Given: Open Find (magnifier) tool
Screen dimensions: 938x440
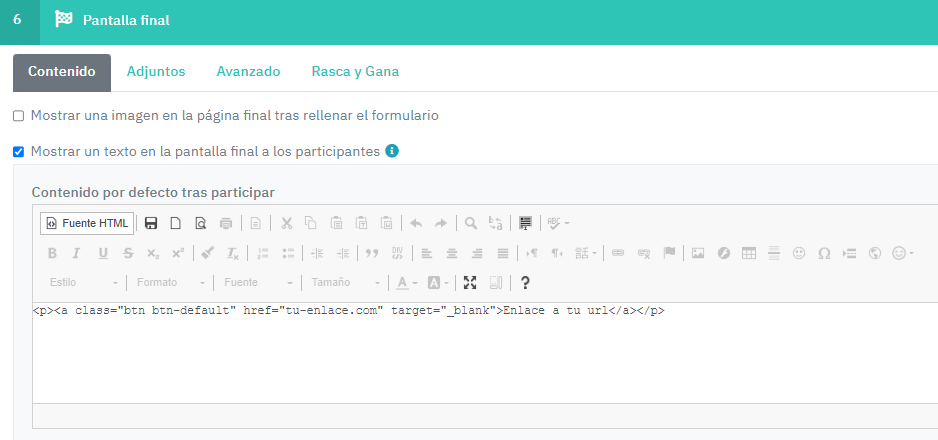Looking at the screenshot, I should (x=471, y=223).
